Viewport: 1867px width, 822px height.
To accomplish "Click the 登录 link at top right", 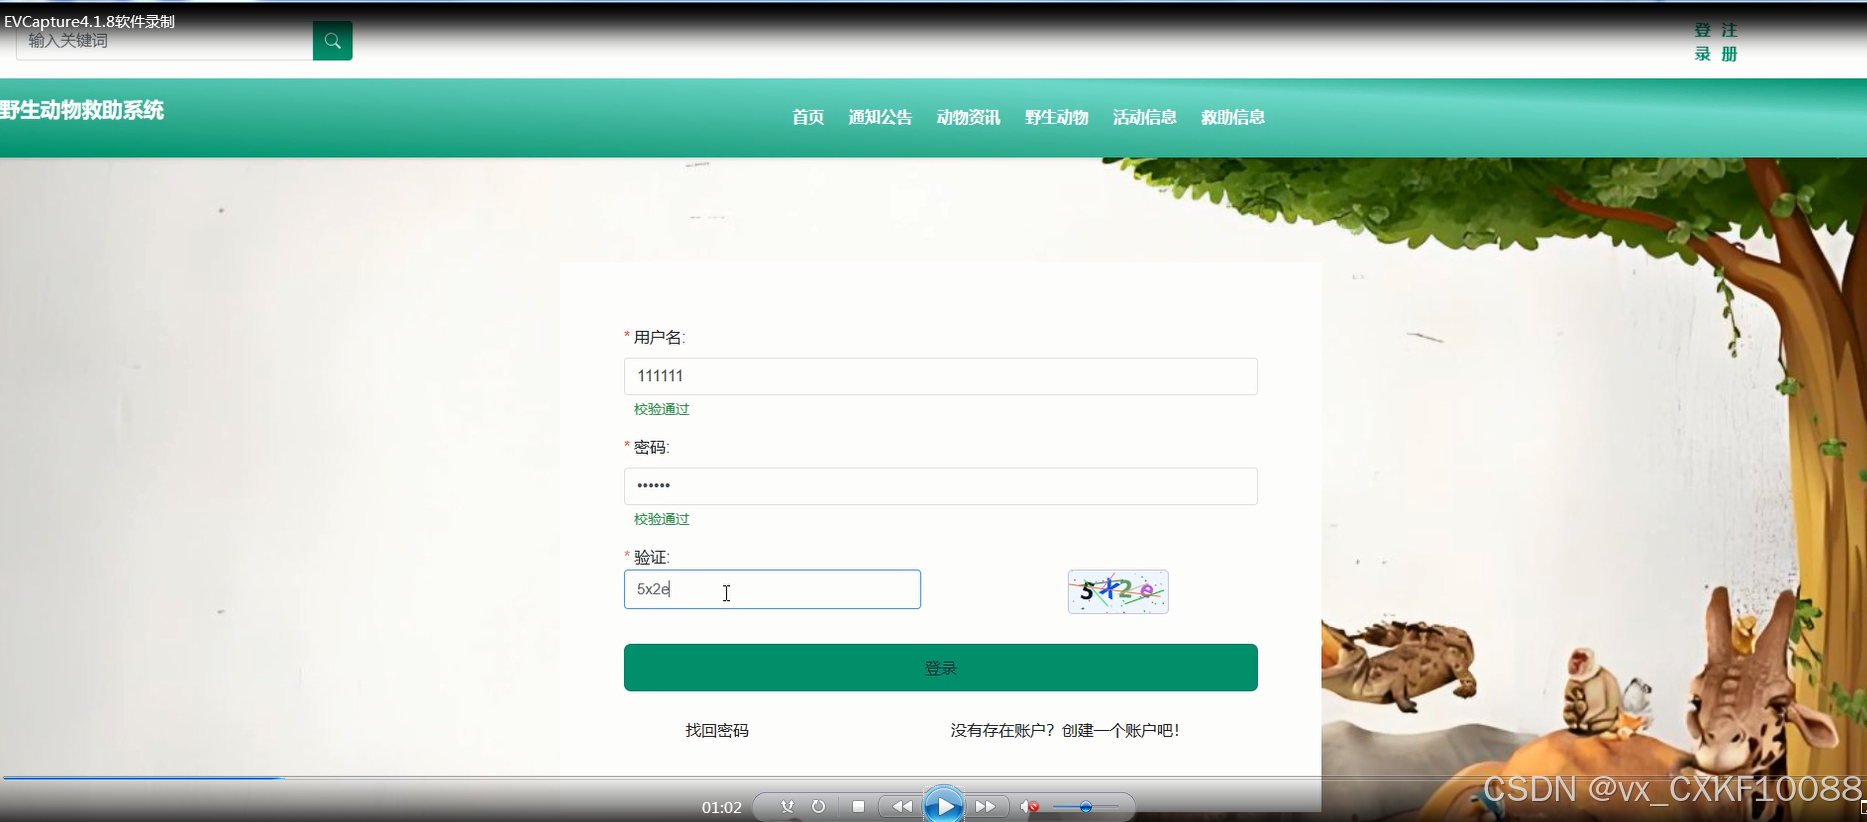I will point(1703,42).
